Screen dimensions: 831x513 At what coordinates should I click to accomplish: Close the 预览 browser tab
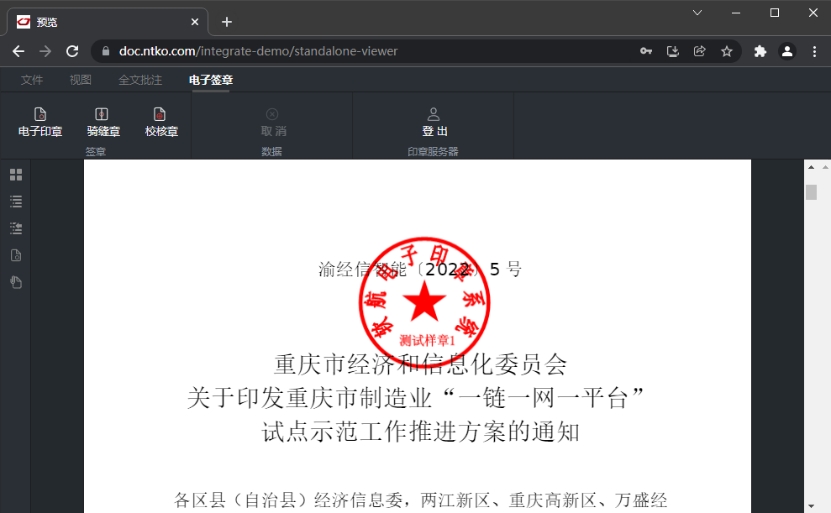195,22
